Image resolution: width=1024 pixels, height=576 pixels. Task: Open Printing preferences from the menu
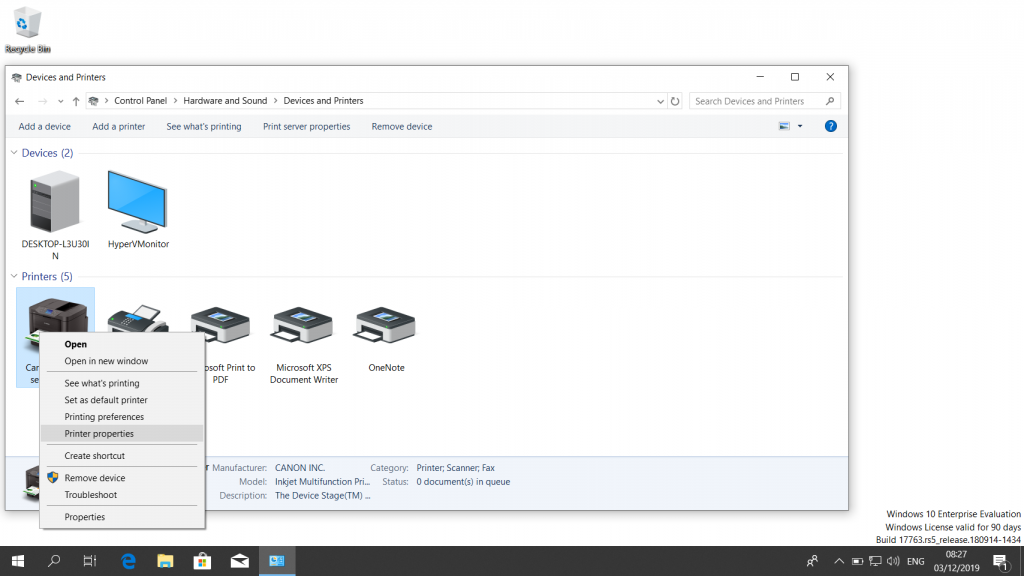(x=122, y=417)
